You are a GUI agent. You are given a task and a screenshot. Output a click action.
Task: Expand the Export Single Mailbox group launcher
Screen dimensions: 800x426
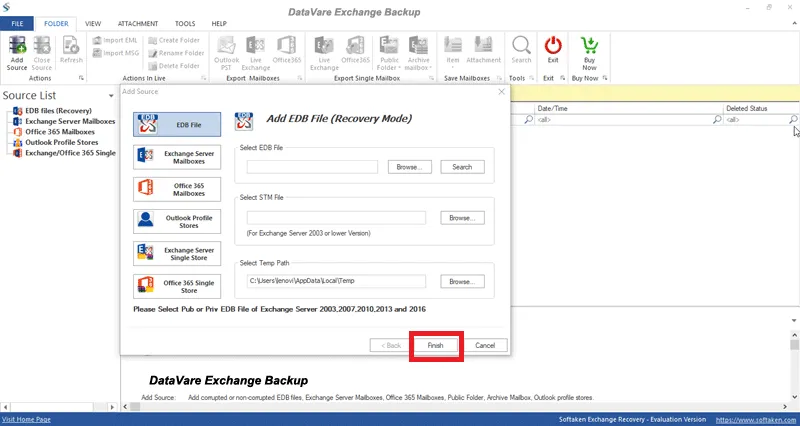pyautogui.click(x=432, y=78)
